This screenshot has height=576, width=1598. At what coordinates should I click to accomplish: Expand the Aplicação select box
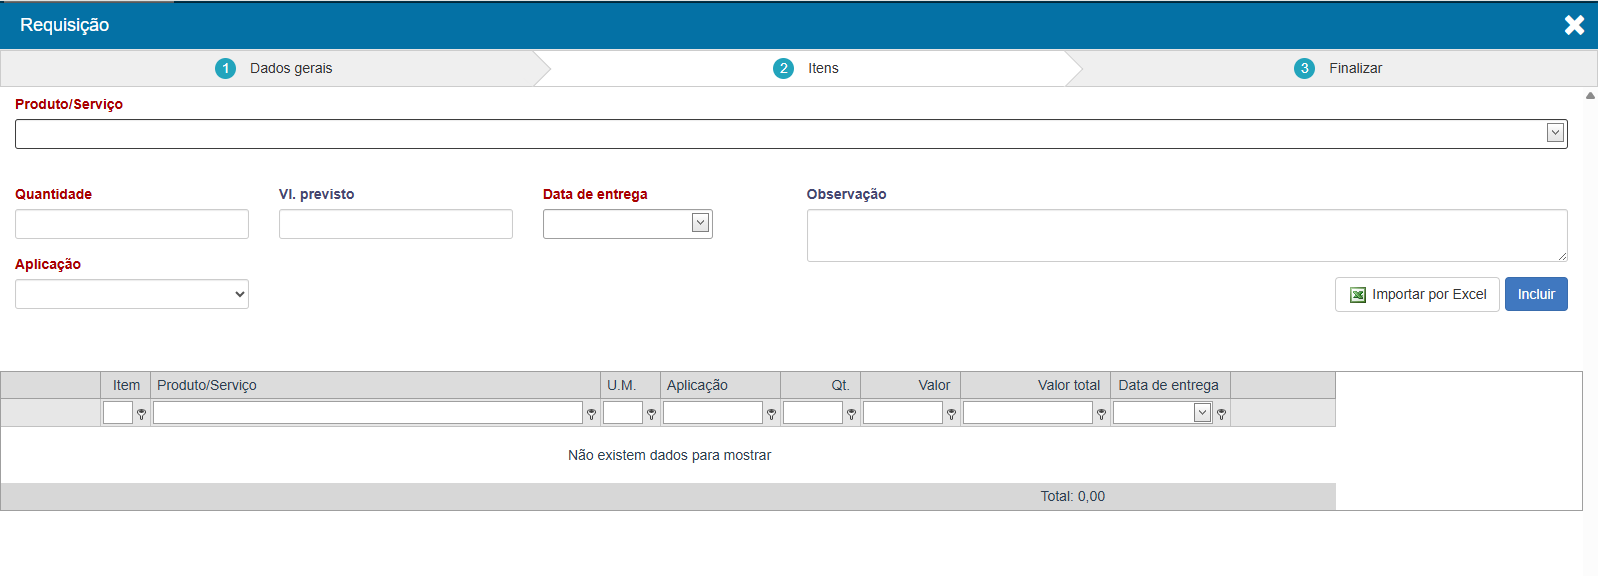132,294
